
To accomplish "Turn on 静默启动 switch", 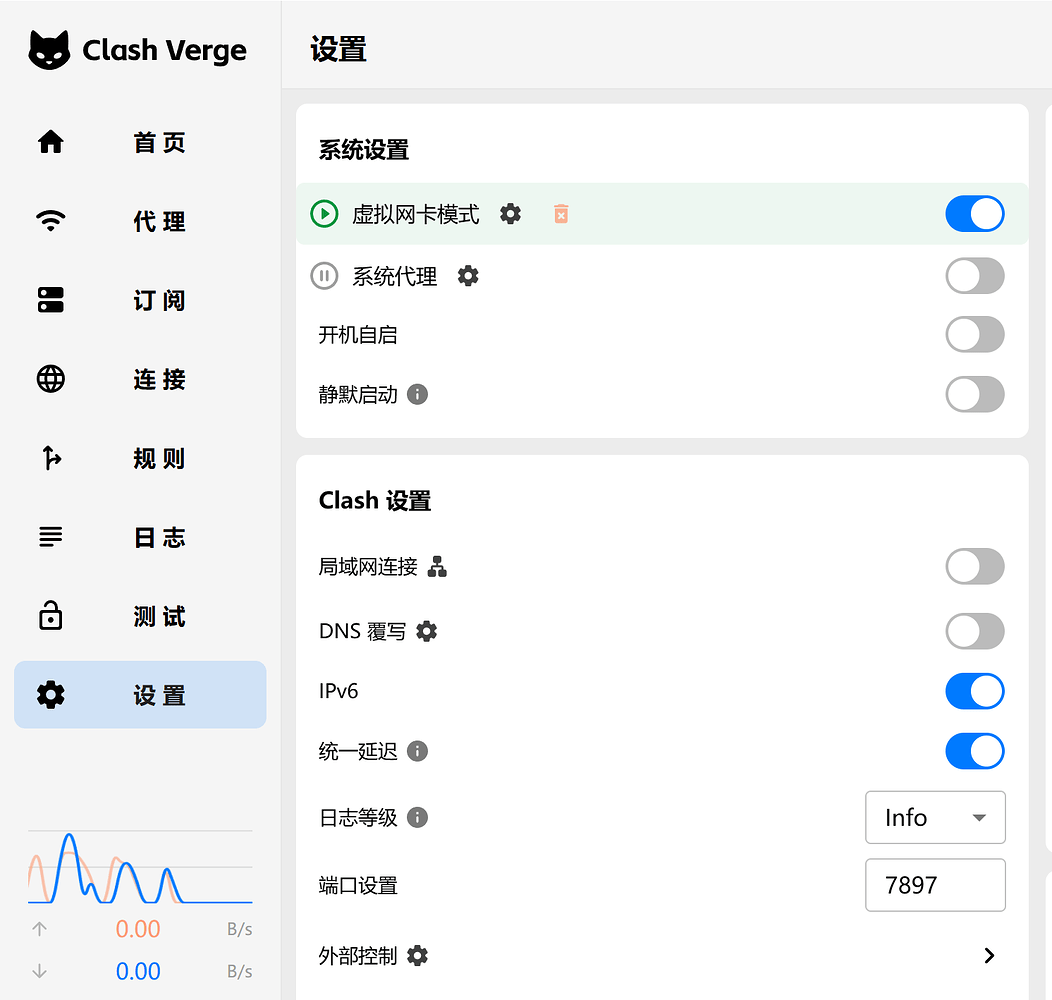I will [975, 394].
